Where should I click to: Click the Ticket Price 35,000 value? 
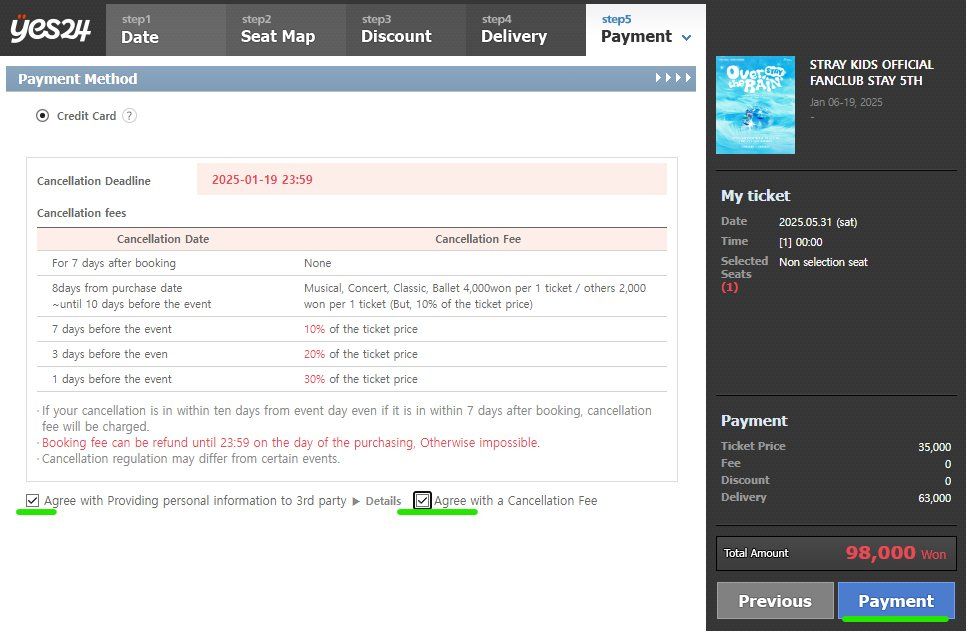(934, 447)
